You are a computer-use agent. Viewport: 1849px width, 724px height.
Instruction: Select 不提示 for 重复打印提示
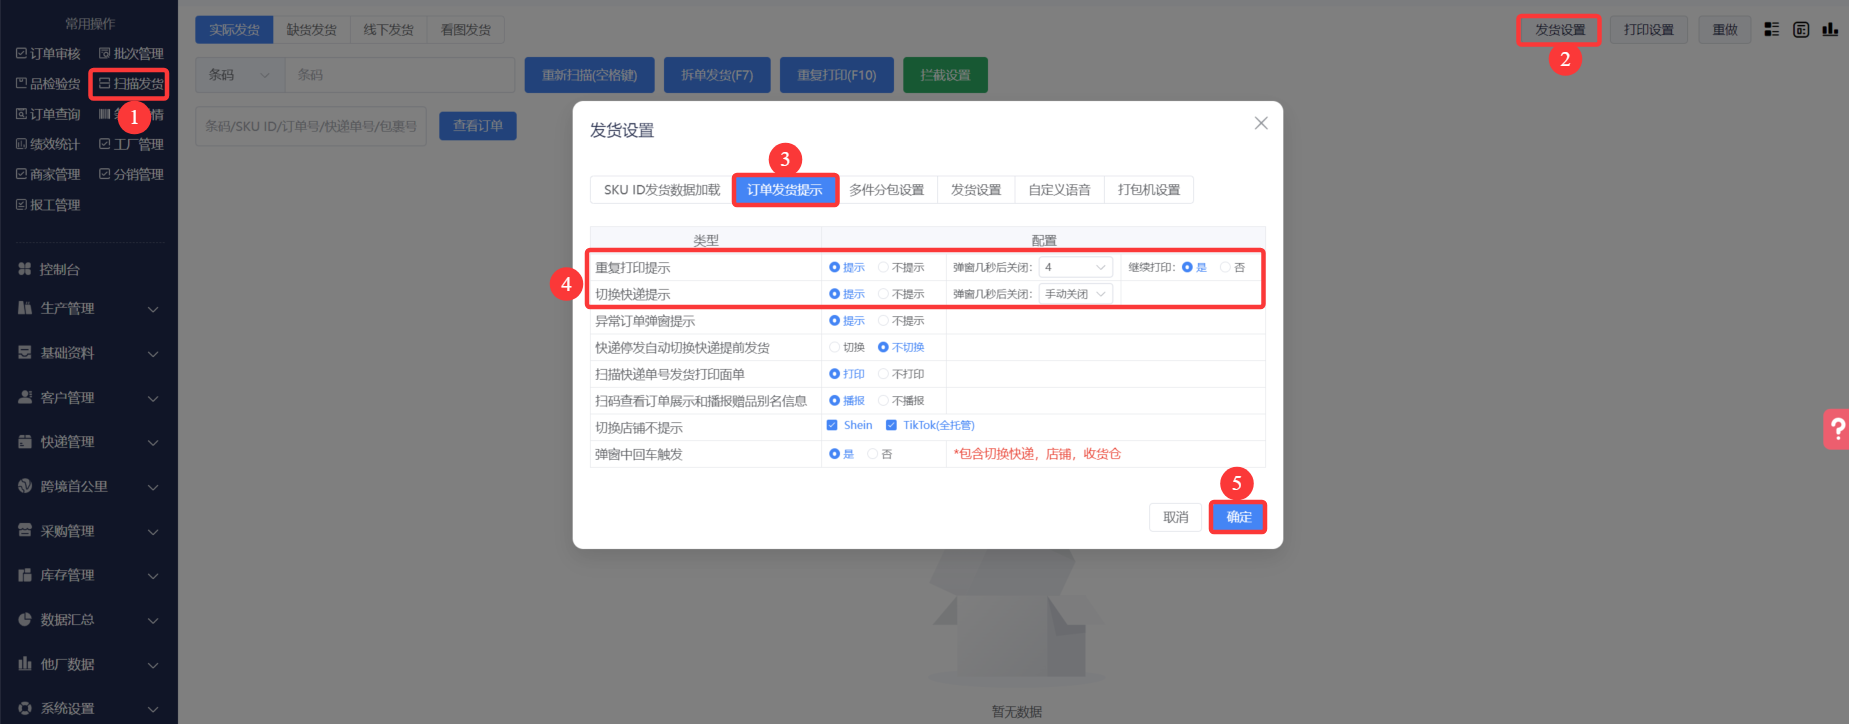(x=883, y=267)
